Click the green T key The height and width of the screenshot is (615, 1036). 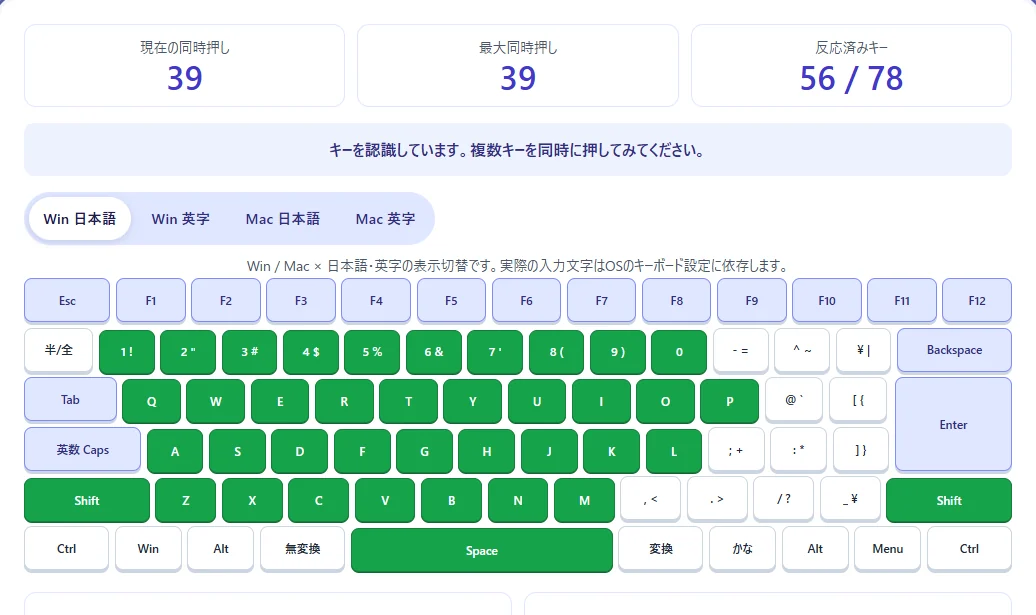[x=408, y=401]
